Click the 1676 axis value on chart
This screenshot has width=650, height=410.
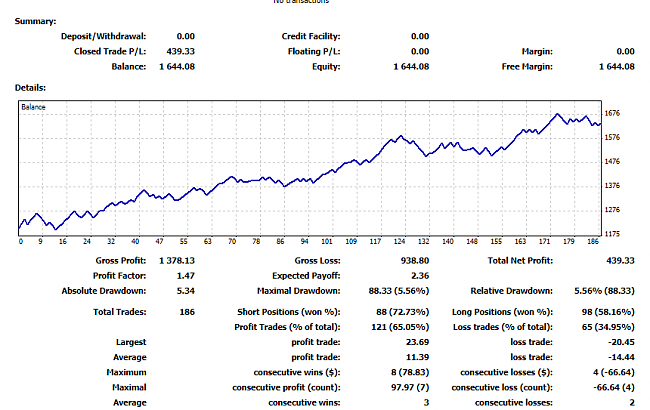pos(612,113)
